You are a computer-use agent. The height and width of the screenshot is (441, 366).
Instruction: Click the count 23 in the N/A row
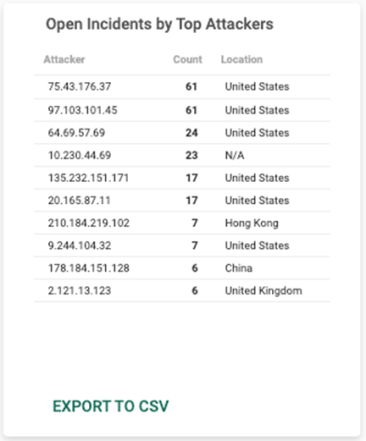click(x=192, y=155)
